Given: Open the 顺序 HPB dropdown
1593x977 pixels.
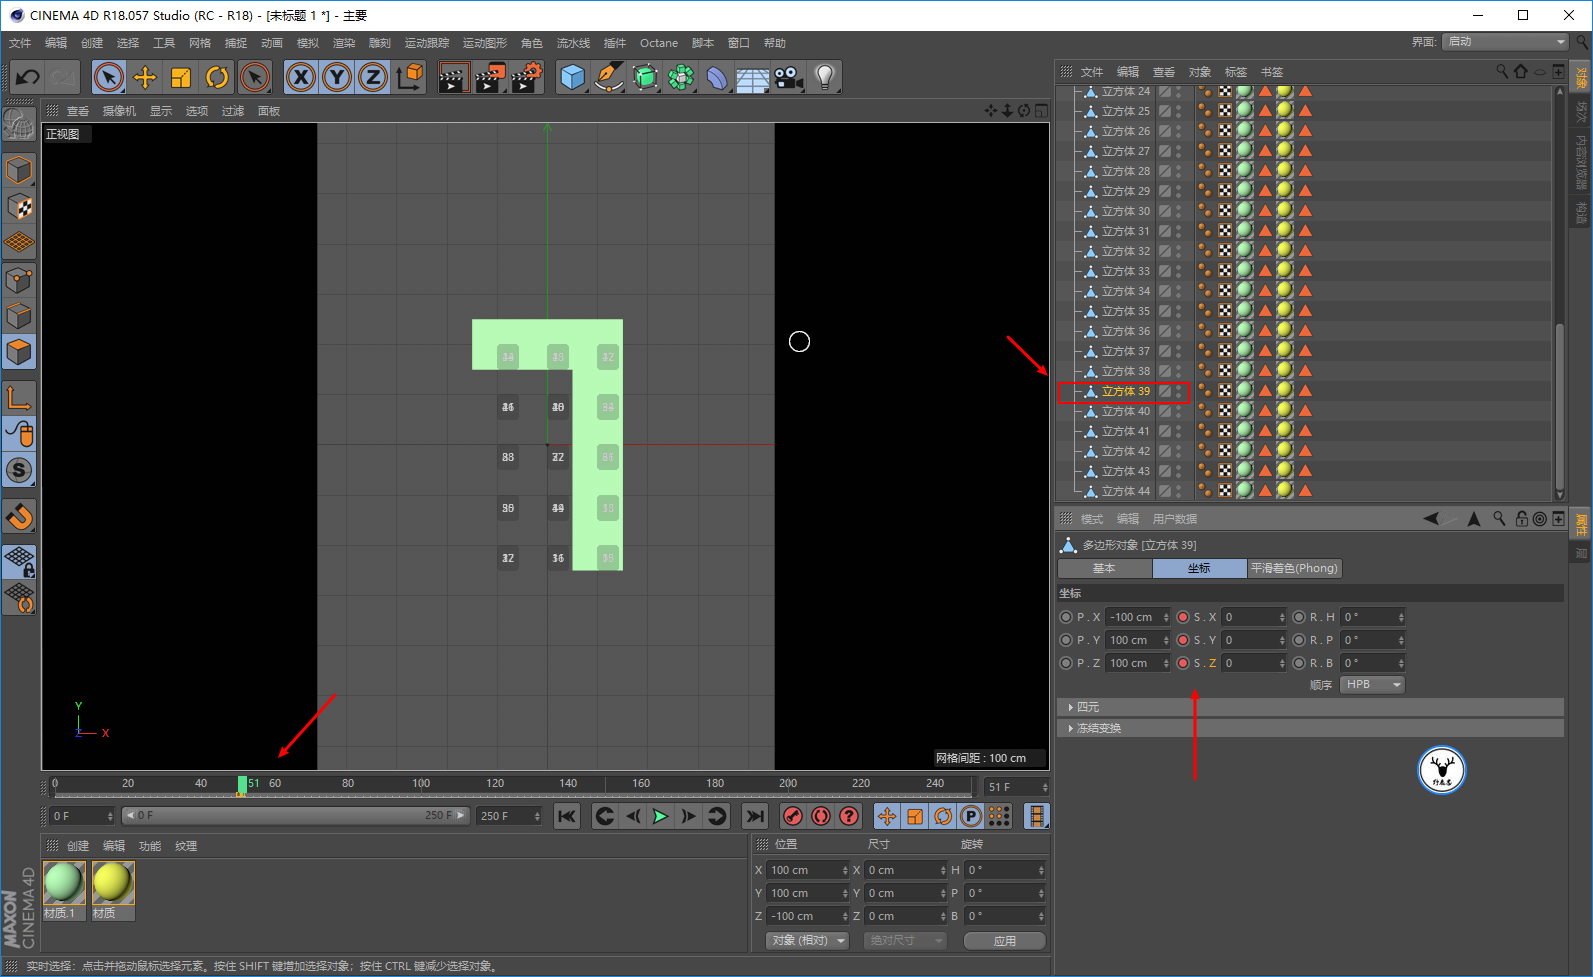Looking at the screenshot, I should coord(1371,684).
